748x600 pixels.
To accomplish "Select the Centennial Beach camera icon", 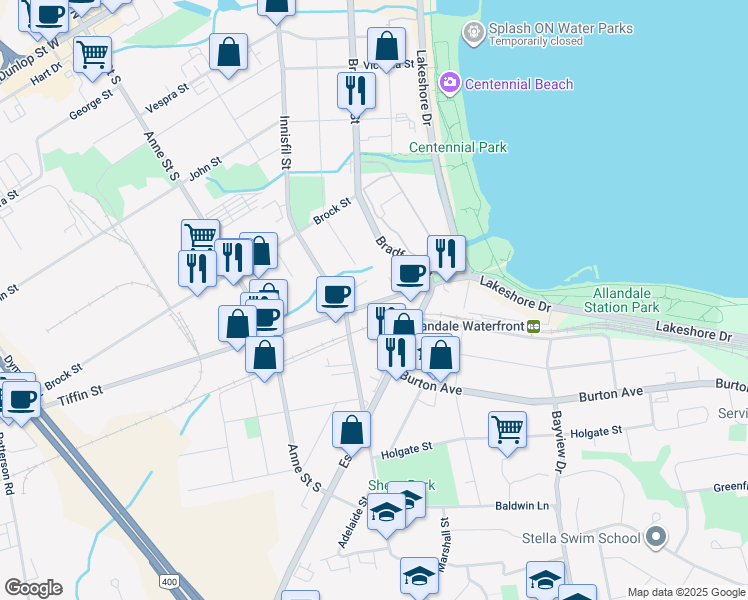I will pyautogui.click(x=449, y=83).
